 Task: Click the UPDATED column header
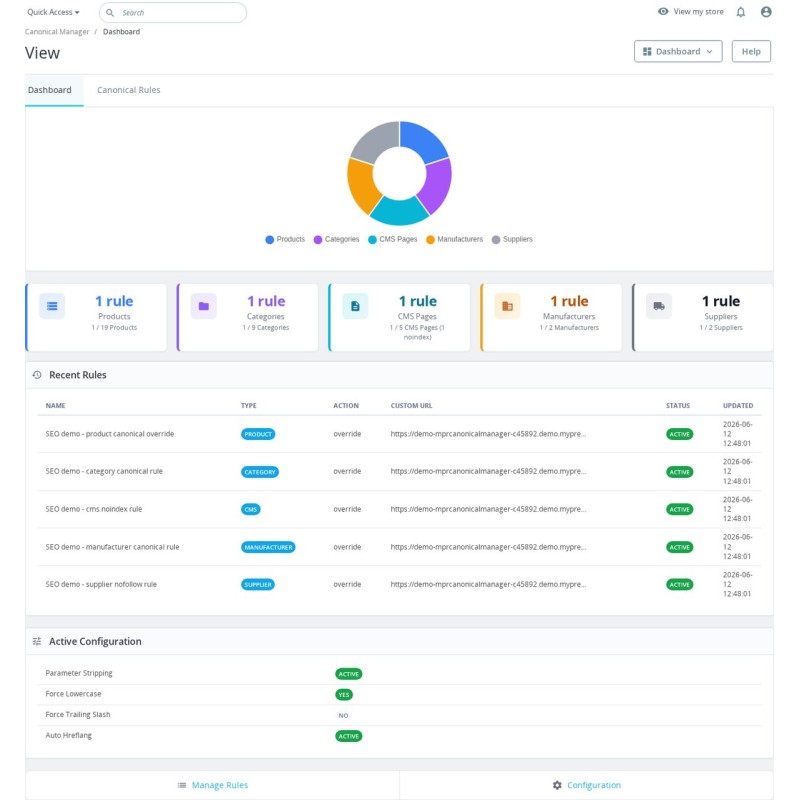coord(738,406)
